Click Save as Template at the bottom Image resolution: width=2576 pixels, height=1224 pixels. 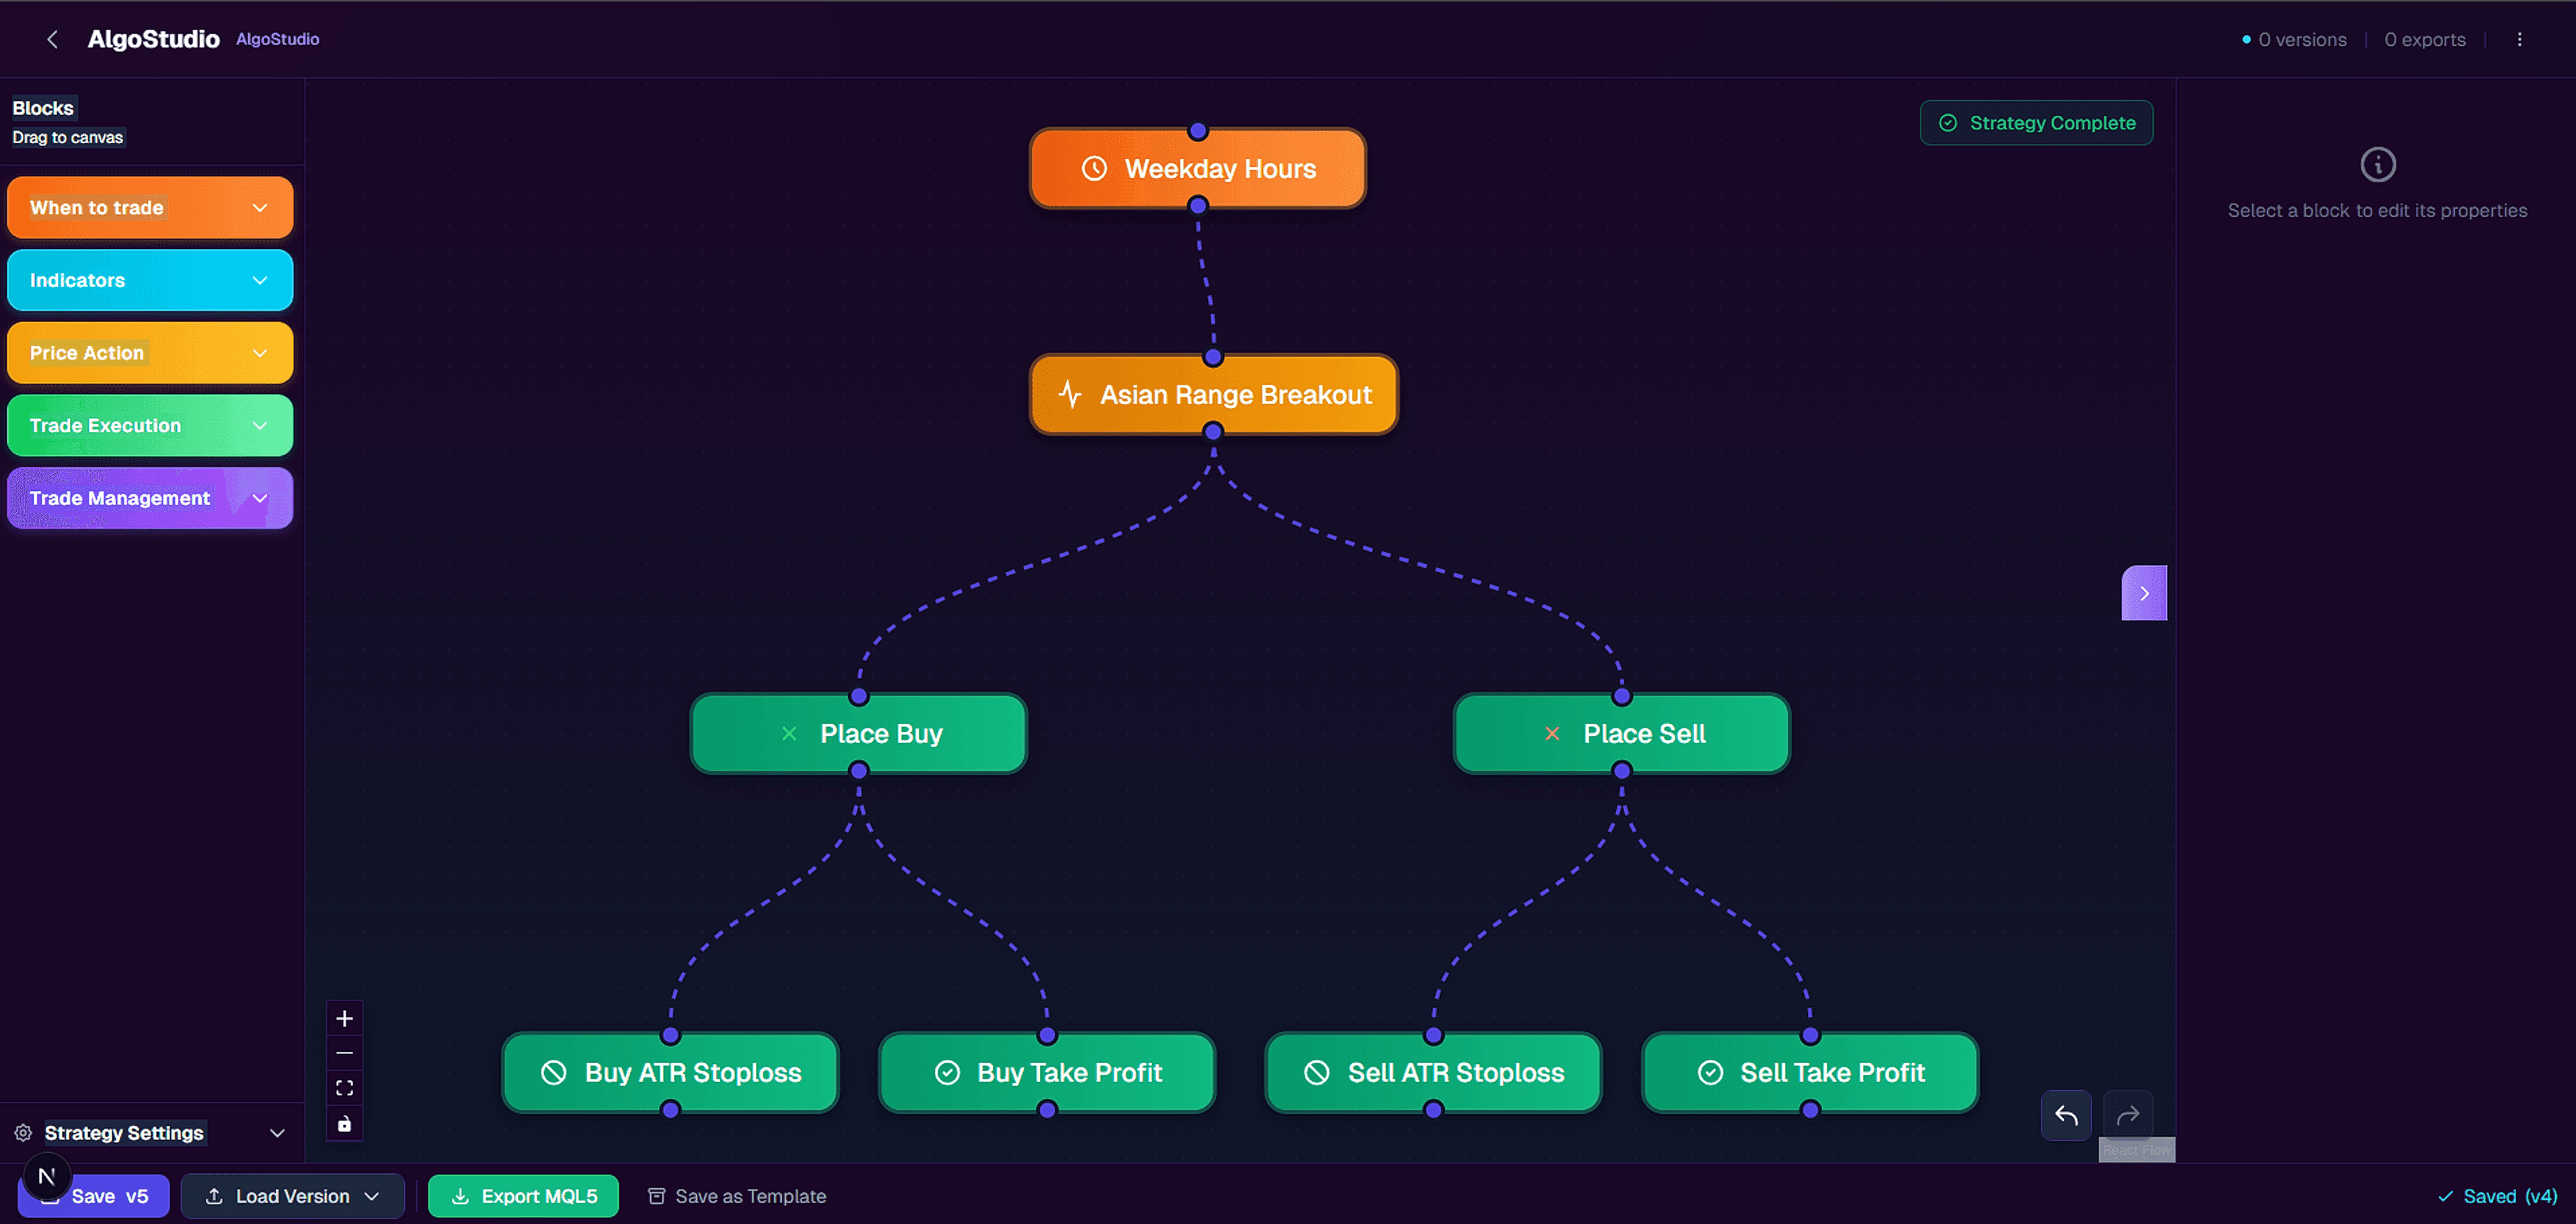tap(736, 1195)
